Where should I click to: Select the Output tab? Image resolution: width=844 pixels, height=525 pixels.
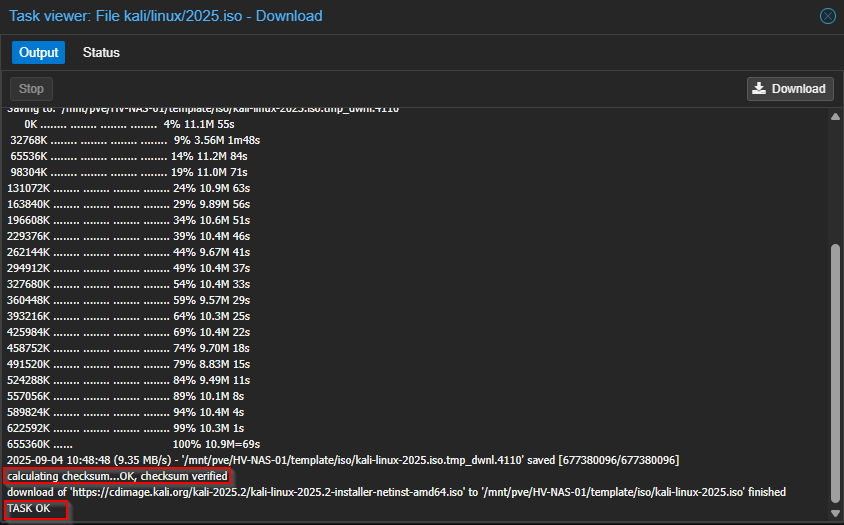click(x=38, y=53)
